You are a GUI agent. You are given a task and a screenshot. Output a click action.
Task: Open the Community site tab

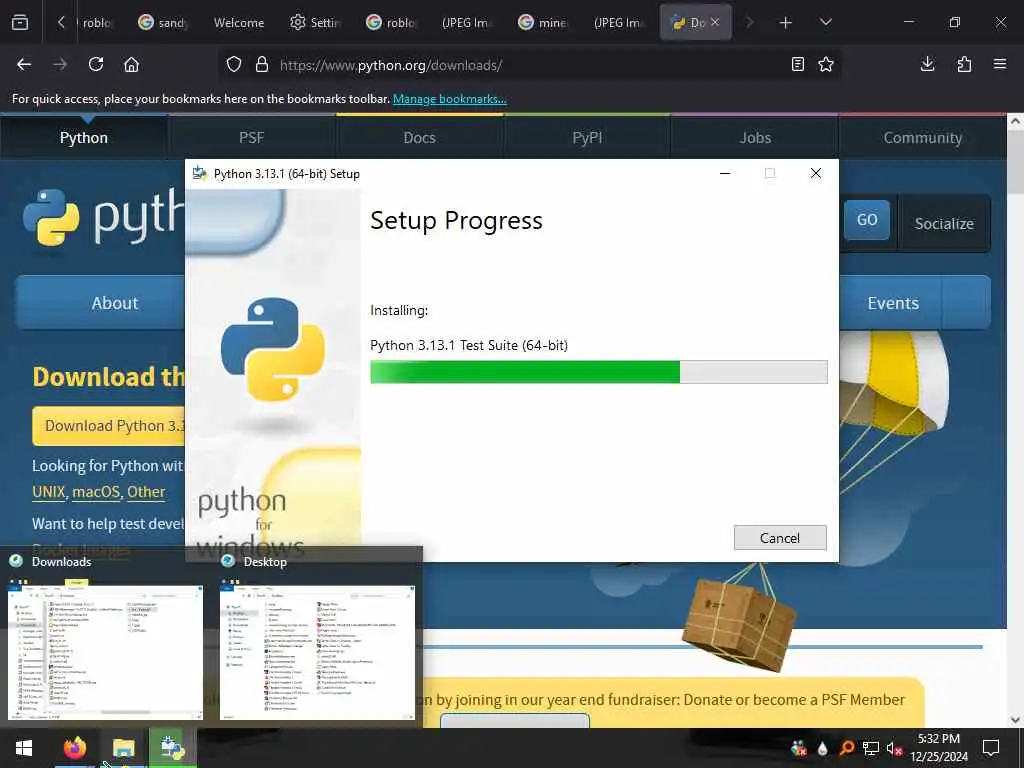[923, 138]
